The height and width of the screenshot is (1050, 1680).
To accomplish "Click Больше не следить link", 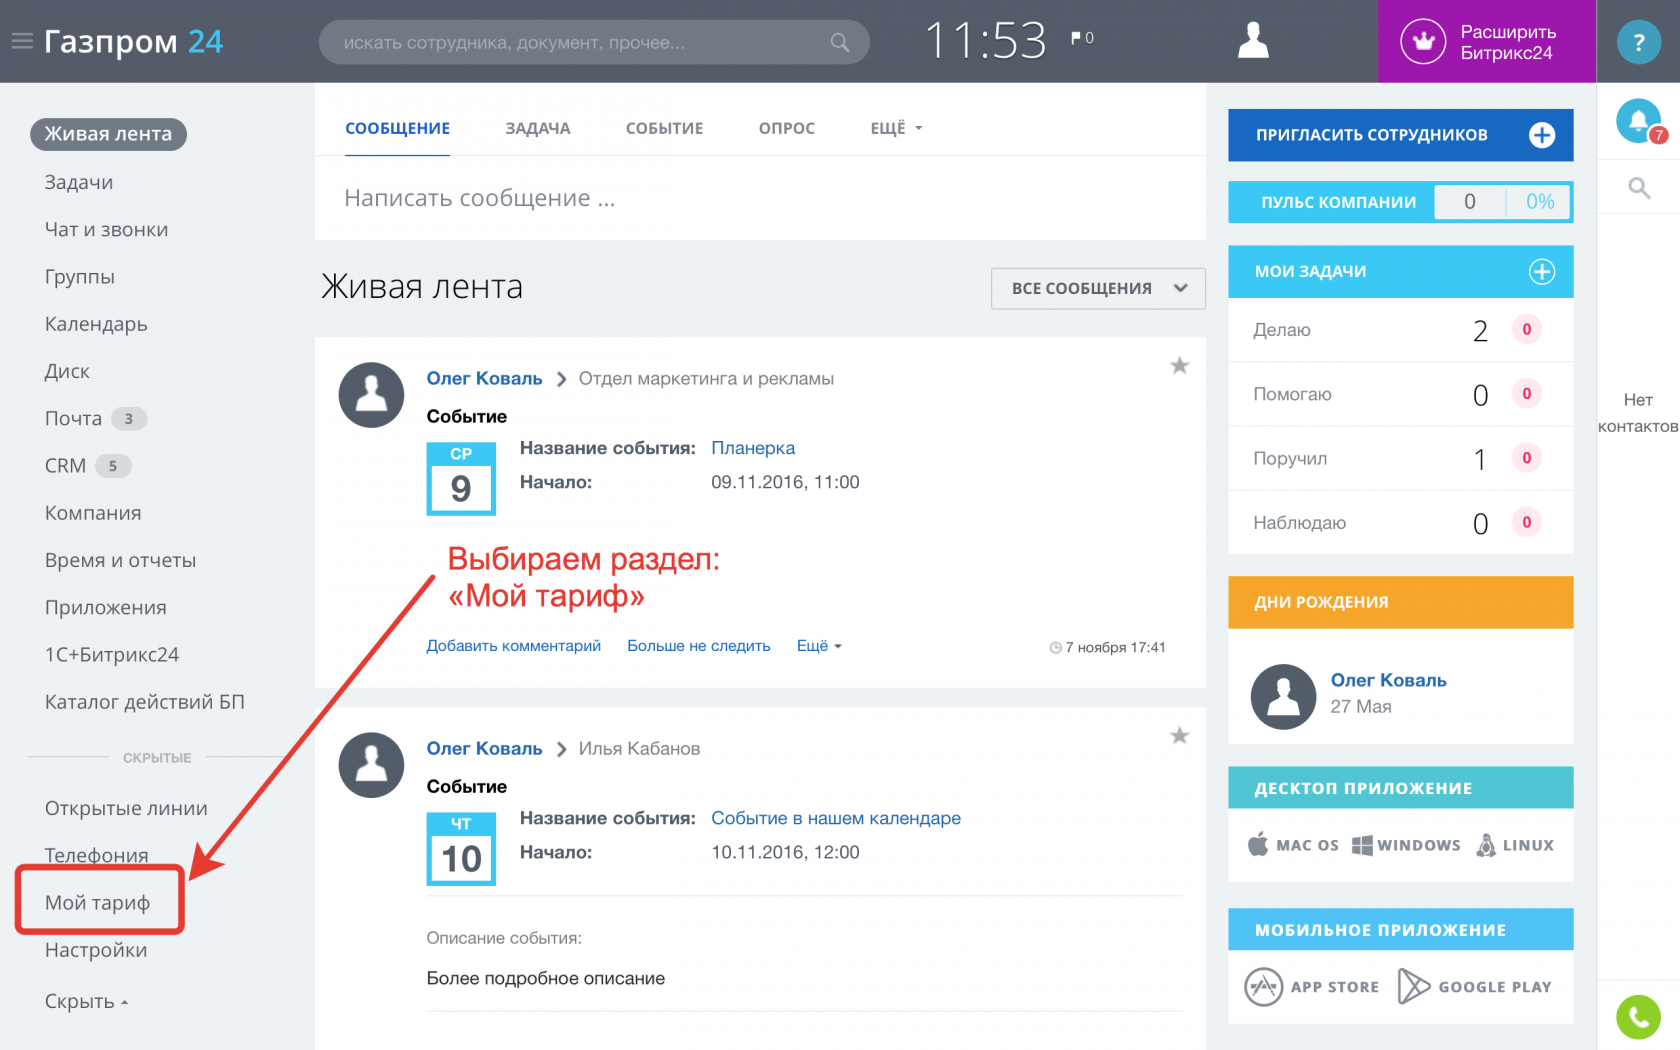I will [698, 646].
